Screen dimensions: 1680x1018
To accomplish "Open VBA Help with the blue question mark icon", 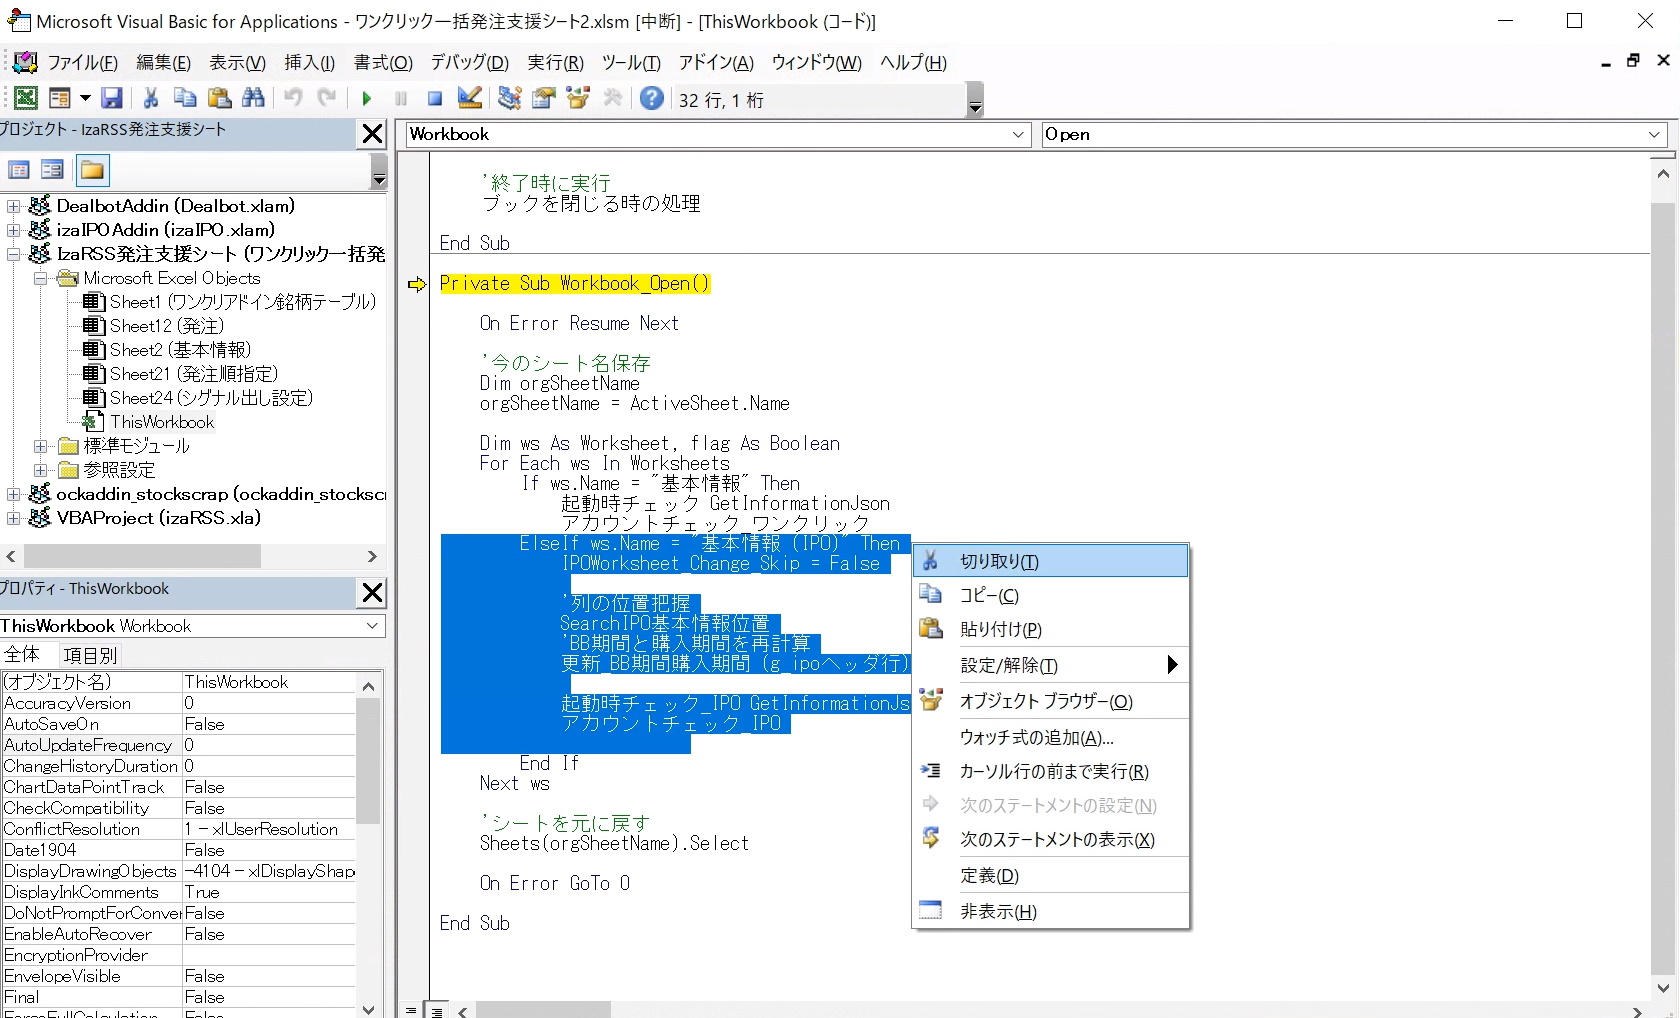I will pos(652,98).
